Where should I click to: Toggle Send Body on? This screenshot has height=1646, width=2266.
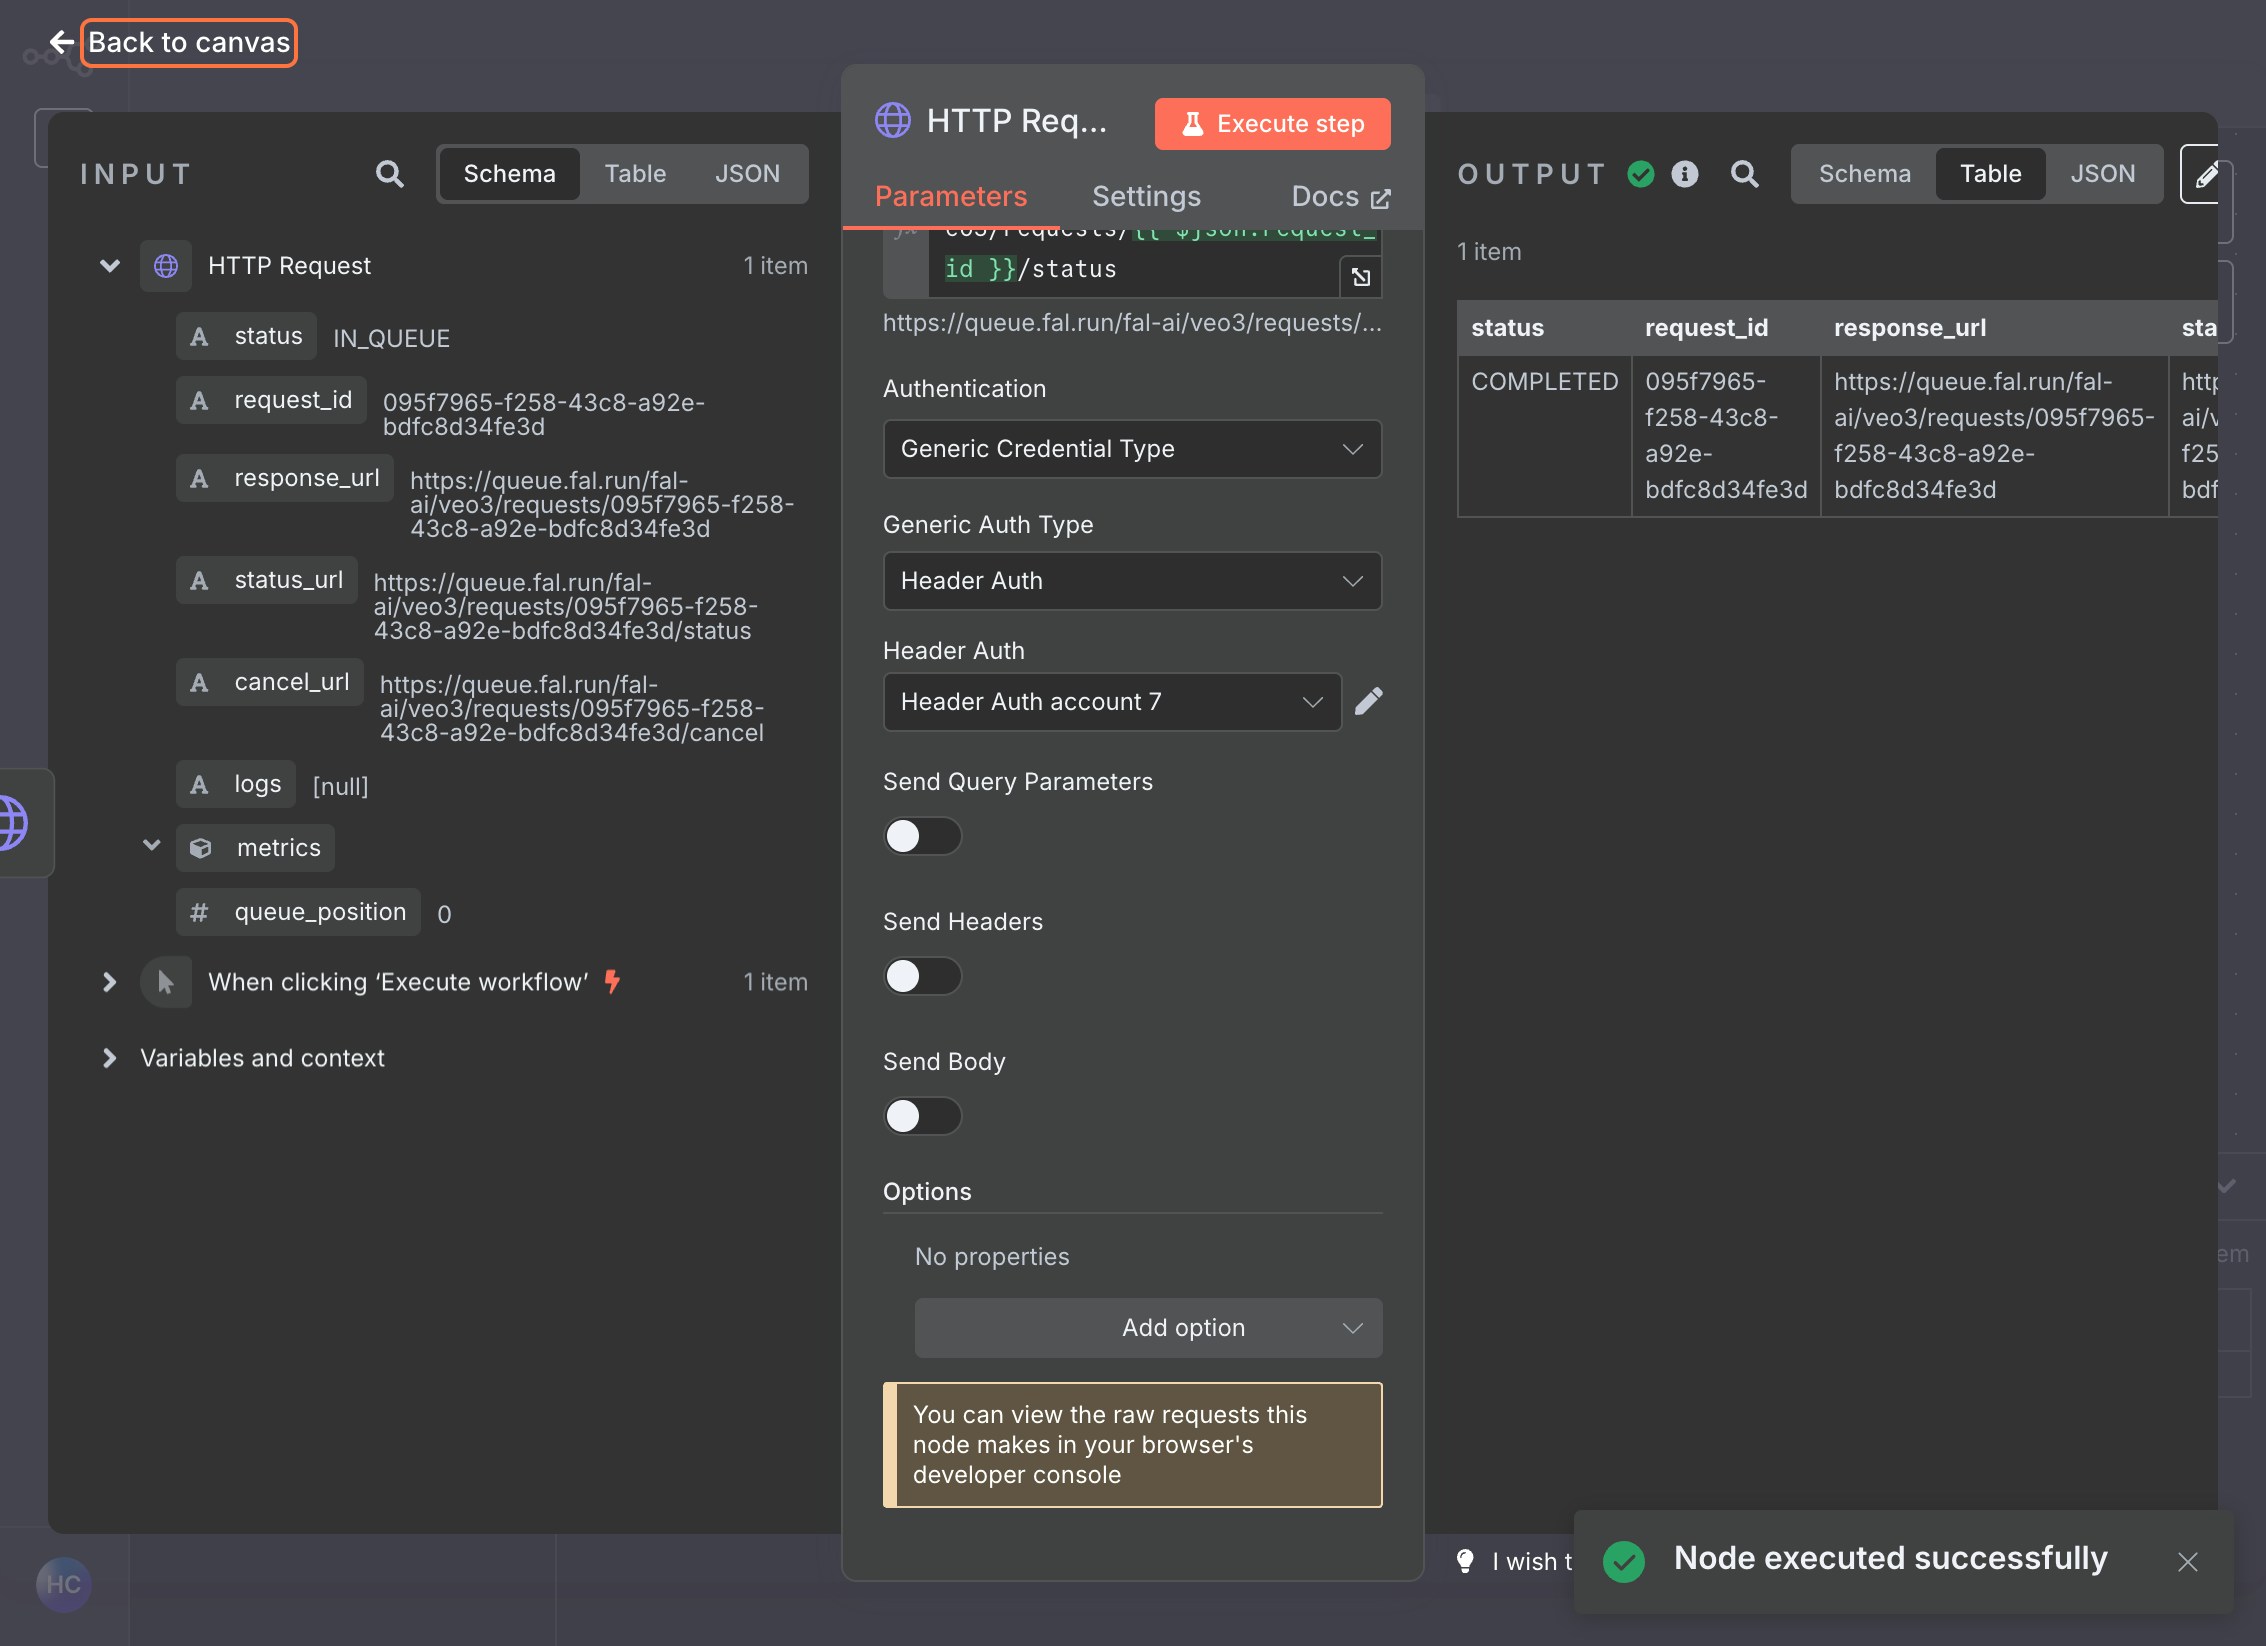[x=922, y=1116]
